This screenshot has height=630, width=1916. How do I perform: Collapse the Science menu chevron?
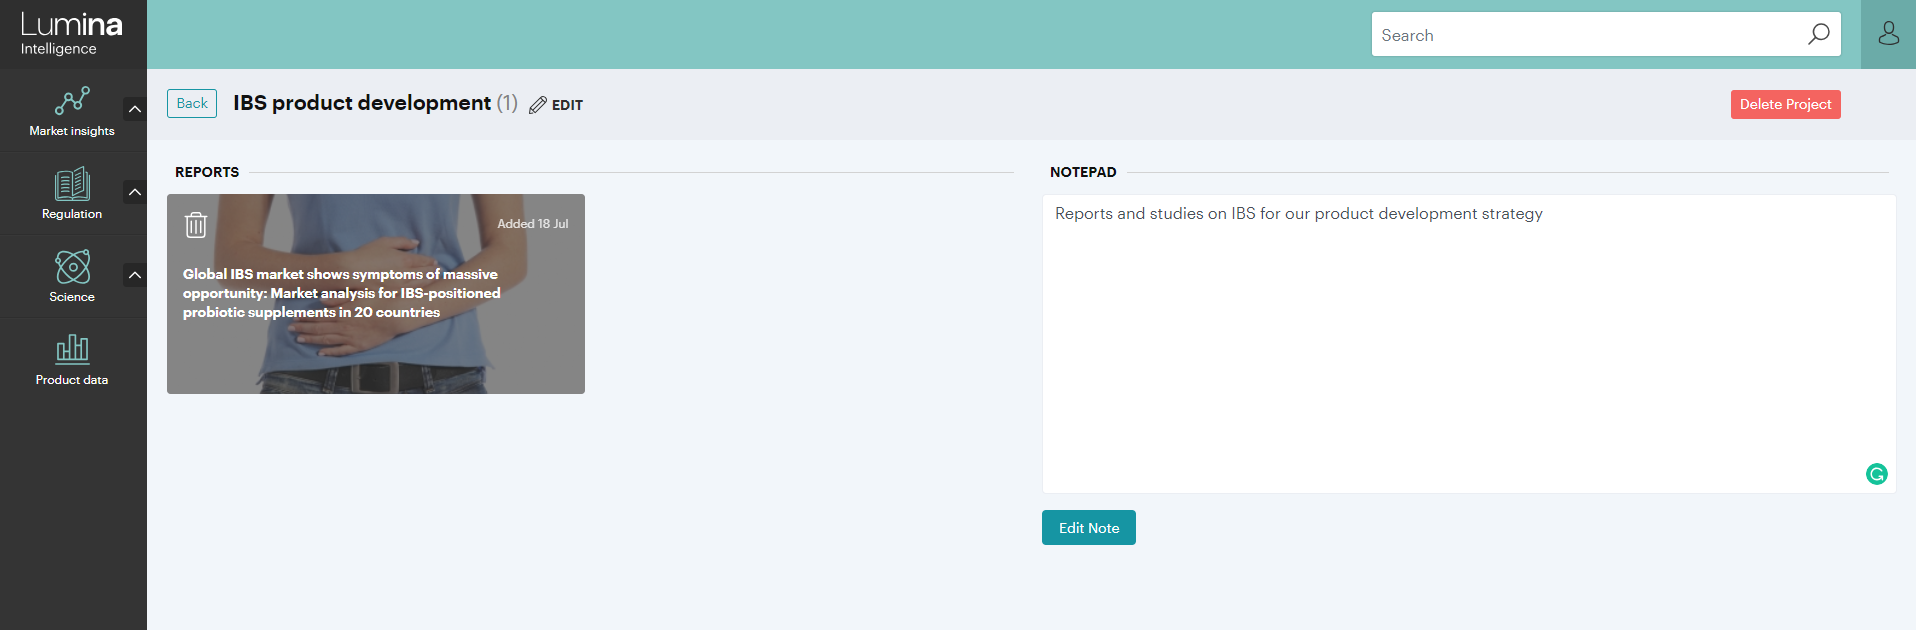click(x=135, y=275)
